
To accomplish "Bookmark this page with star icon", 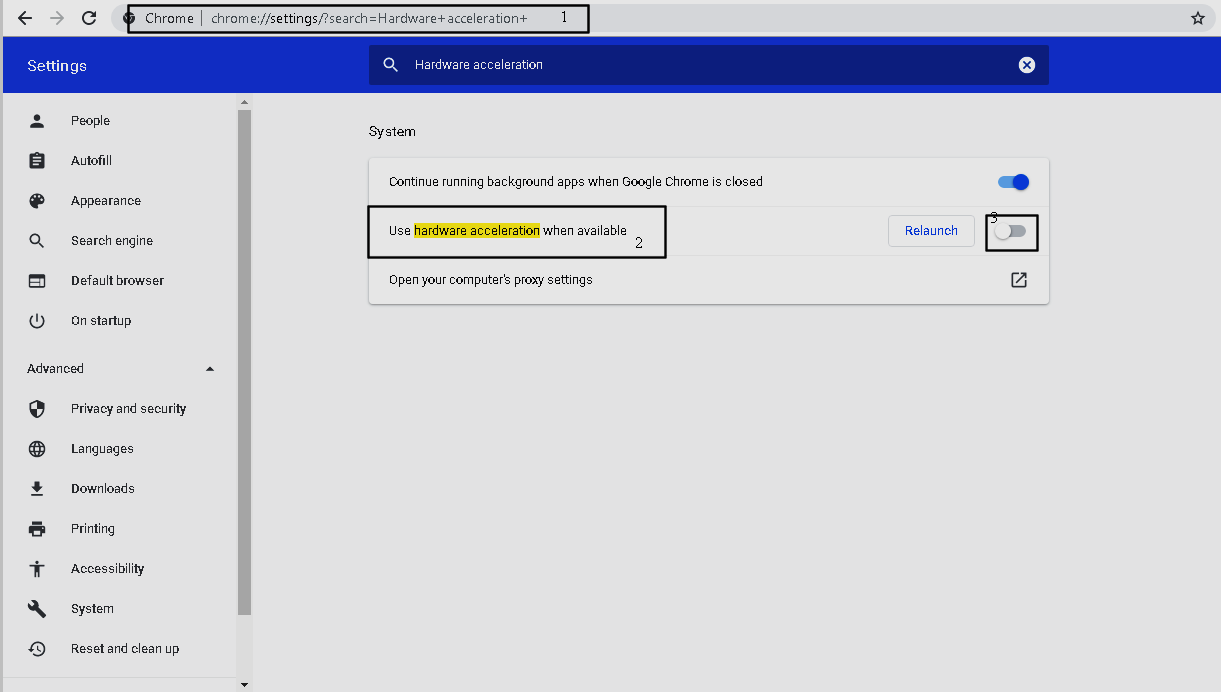I will point(1197,18).
